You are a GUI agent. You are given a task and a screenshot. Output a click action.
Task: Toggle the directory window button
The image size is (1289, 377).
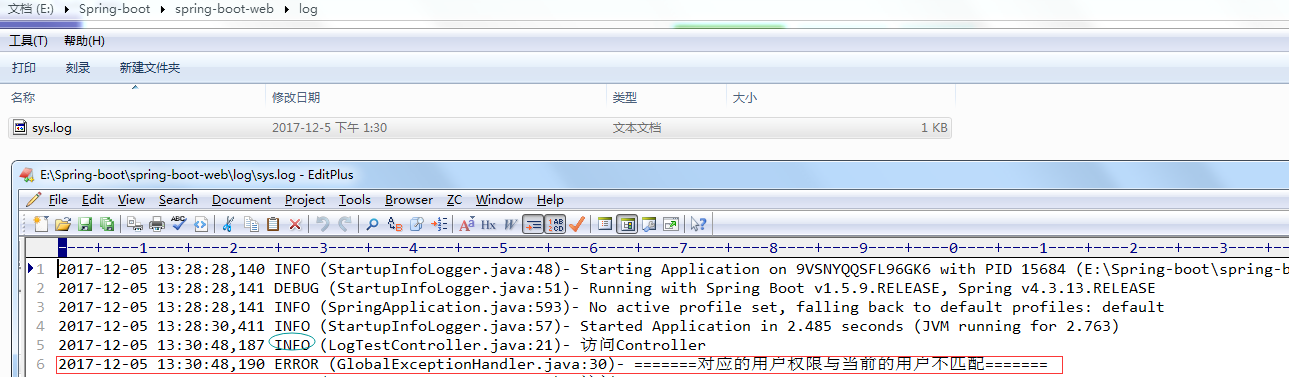coord(627,224)
